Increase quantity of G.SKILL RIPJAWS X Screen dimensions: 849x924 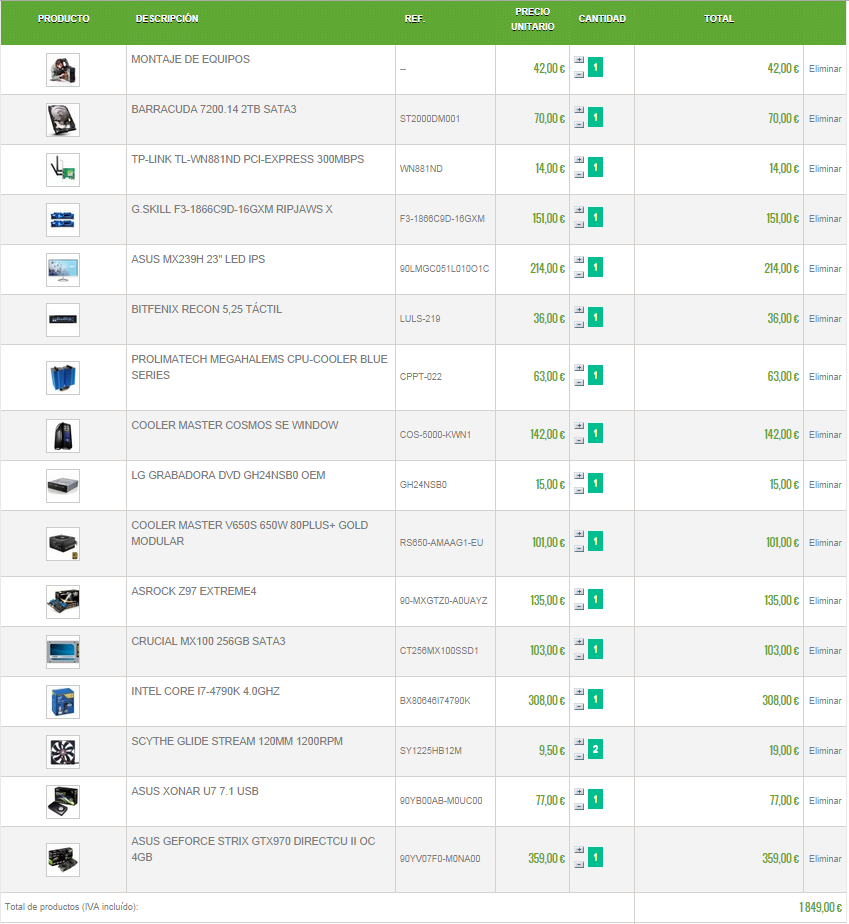[x=579, y=210]
